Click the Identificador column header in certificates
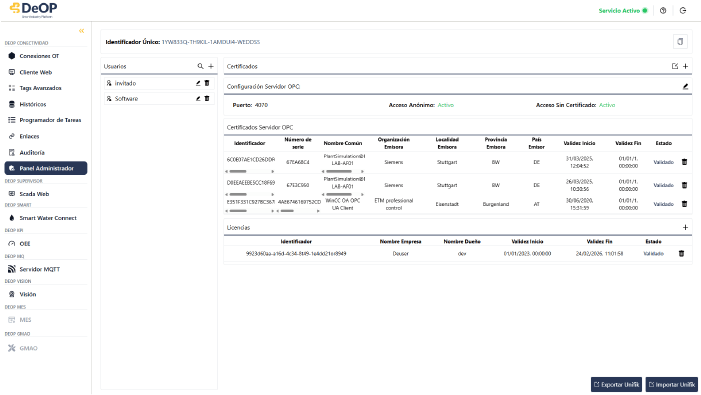This screenshot has width=701, height=395. pos(249,143)
